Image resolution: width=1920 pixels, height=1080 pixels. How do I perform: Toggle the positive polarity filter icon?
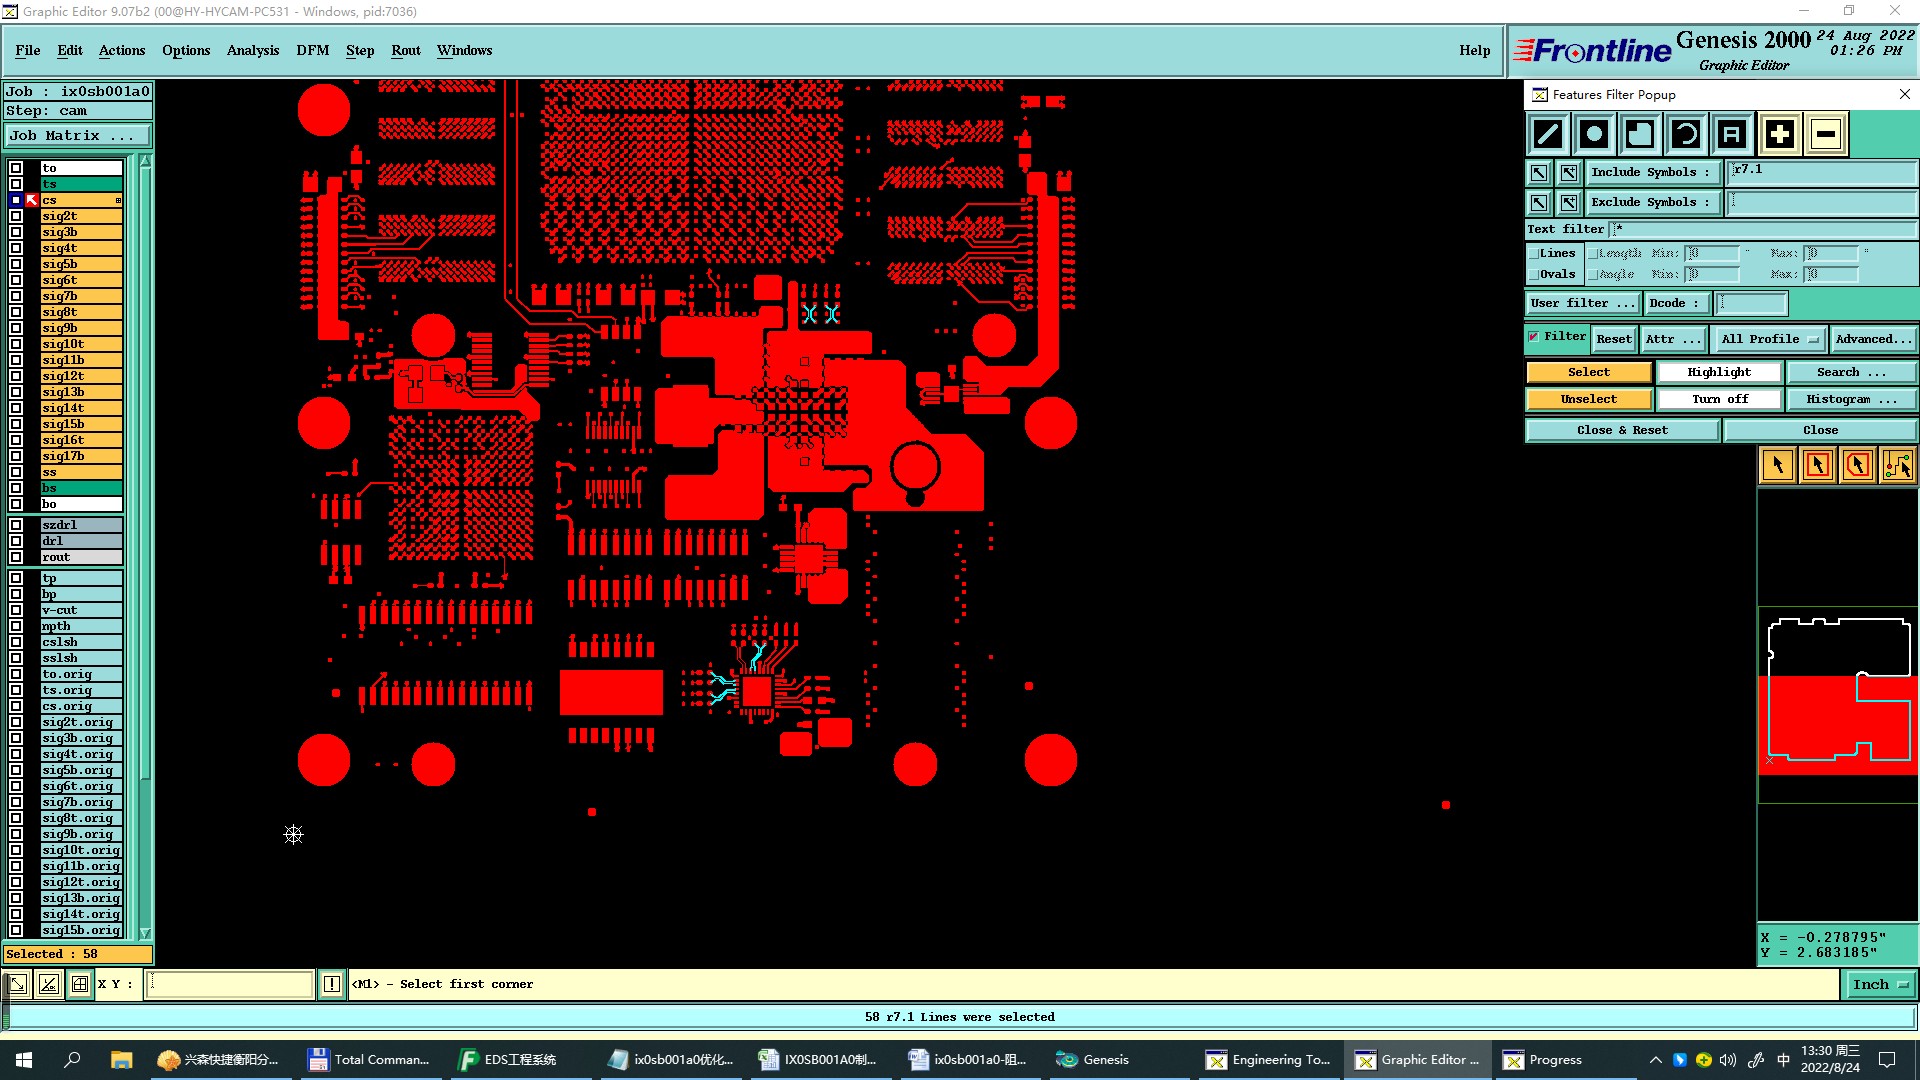(x=1779, y=134)
